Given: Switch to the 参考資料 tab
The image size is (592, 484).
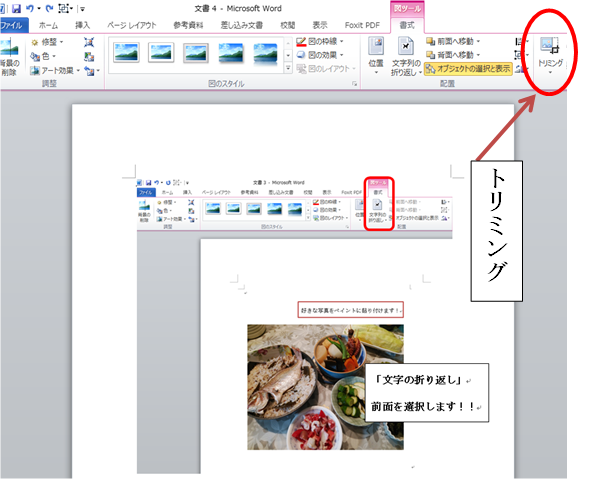Looking at the screenshot, I should (x=188, y=25).
